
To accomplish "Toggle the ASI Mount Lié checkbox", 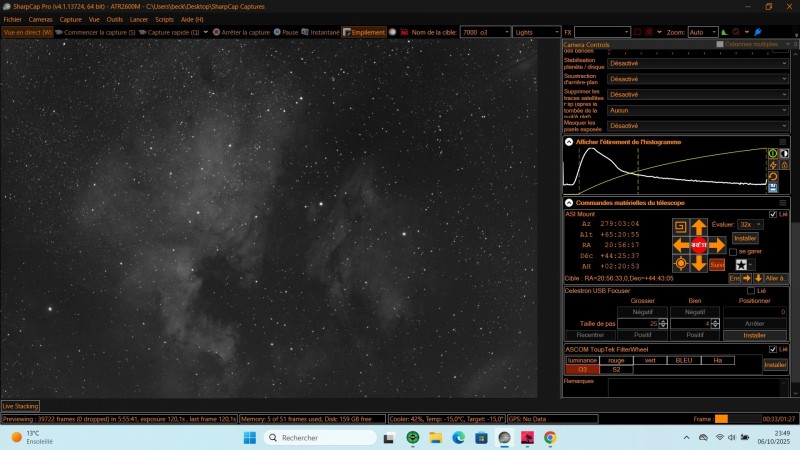I will click(773, 214).
